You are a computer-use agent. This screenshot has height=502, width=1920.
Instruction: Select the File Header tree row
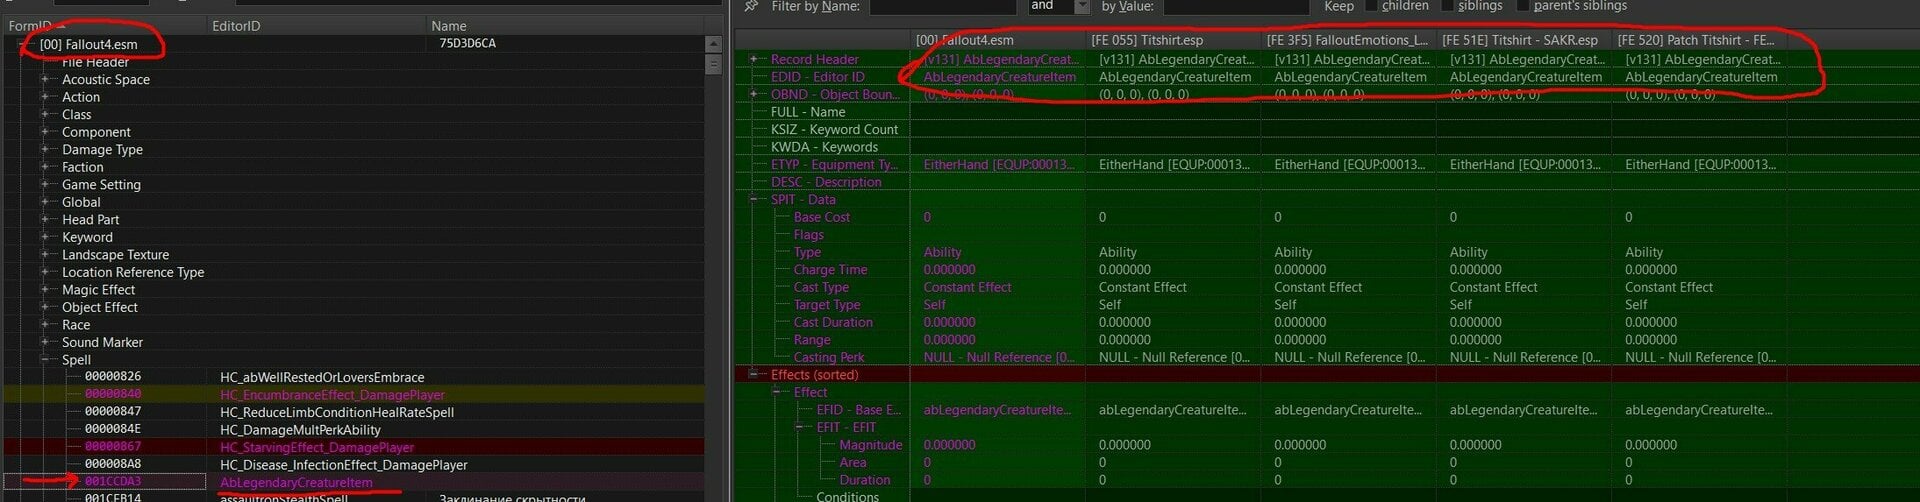[95, 62]
